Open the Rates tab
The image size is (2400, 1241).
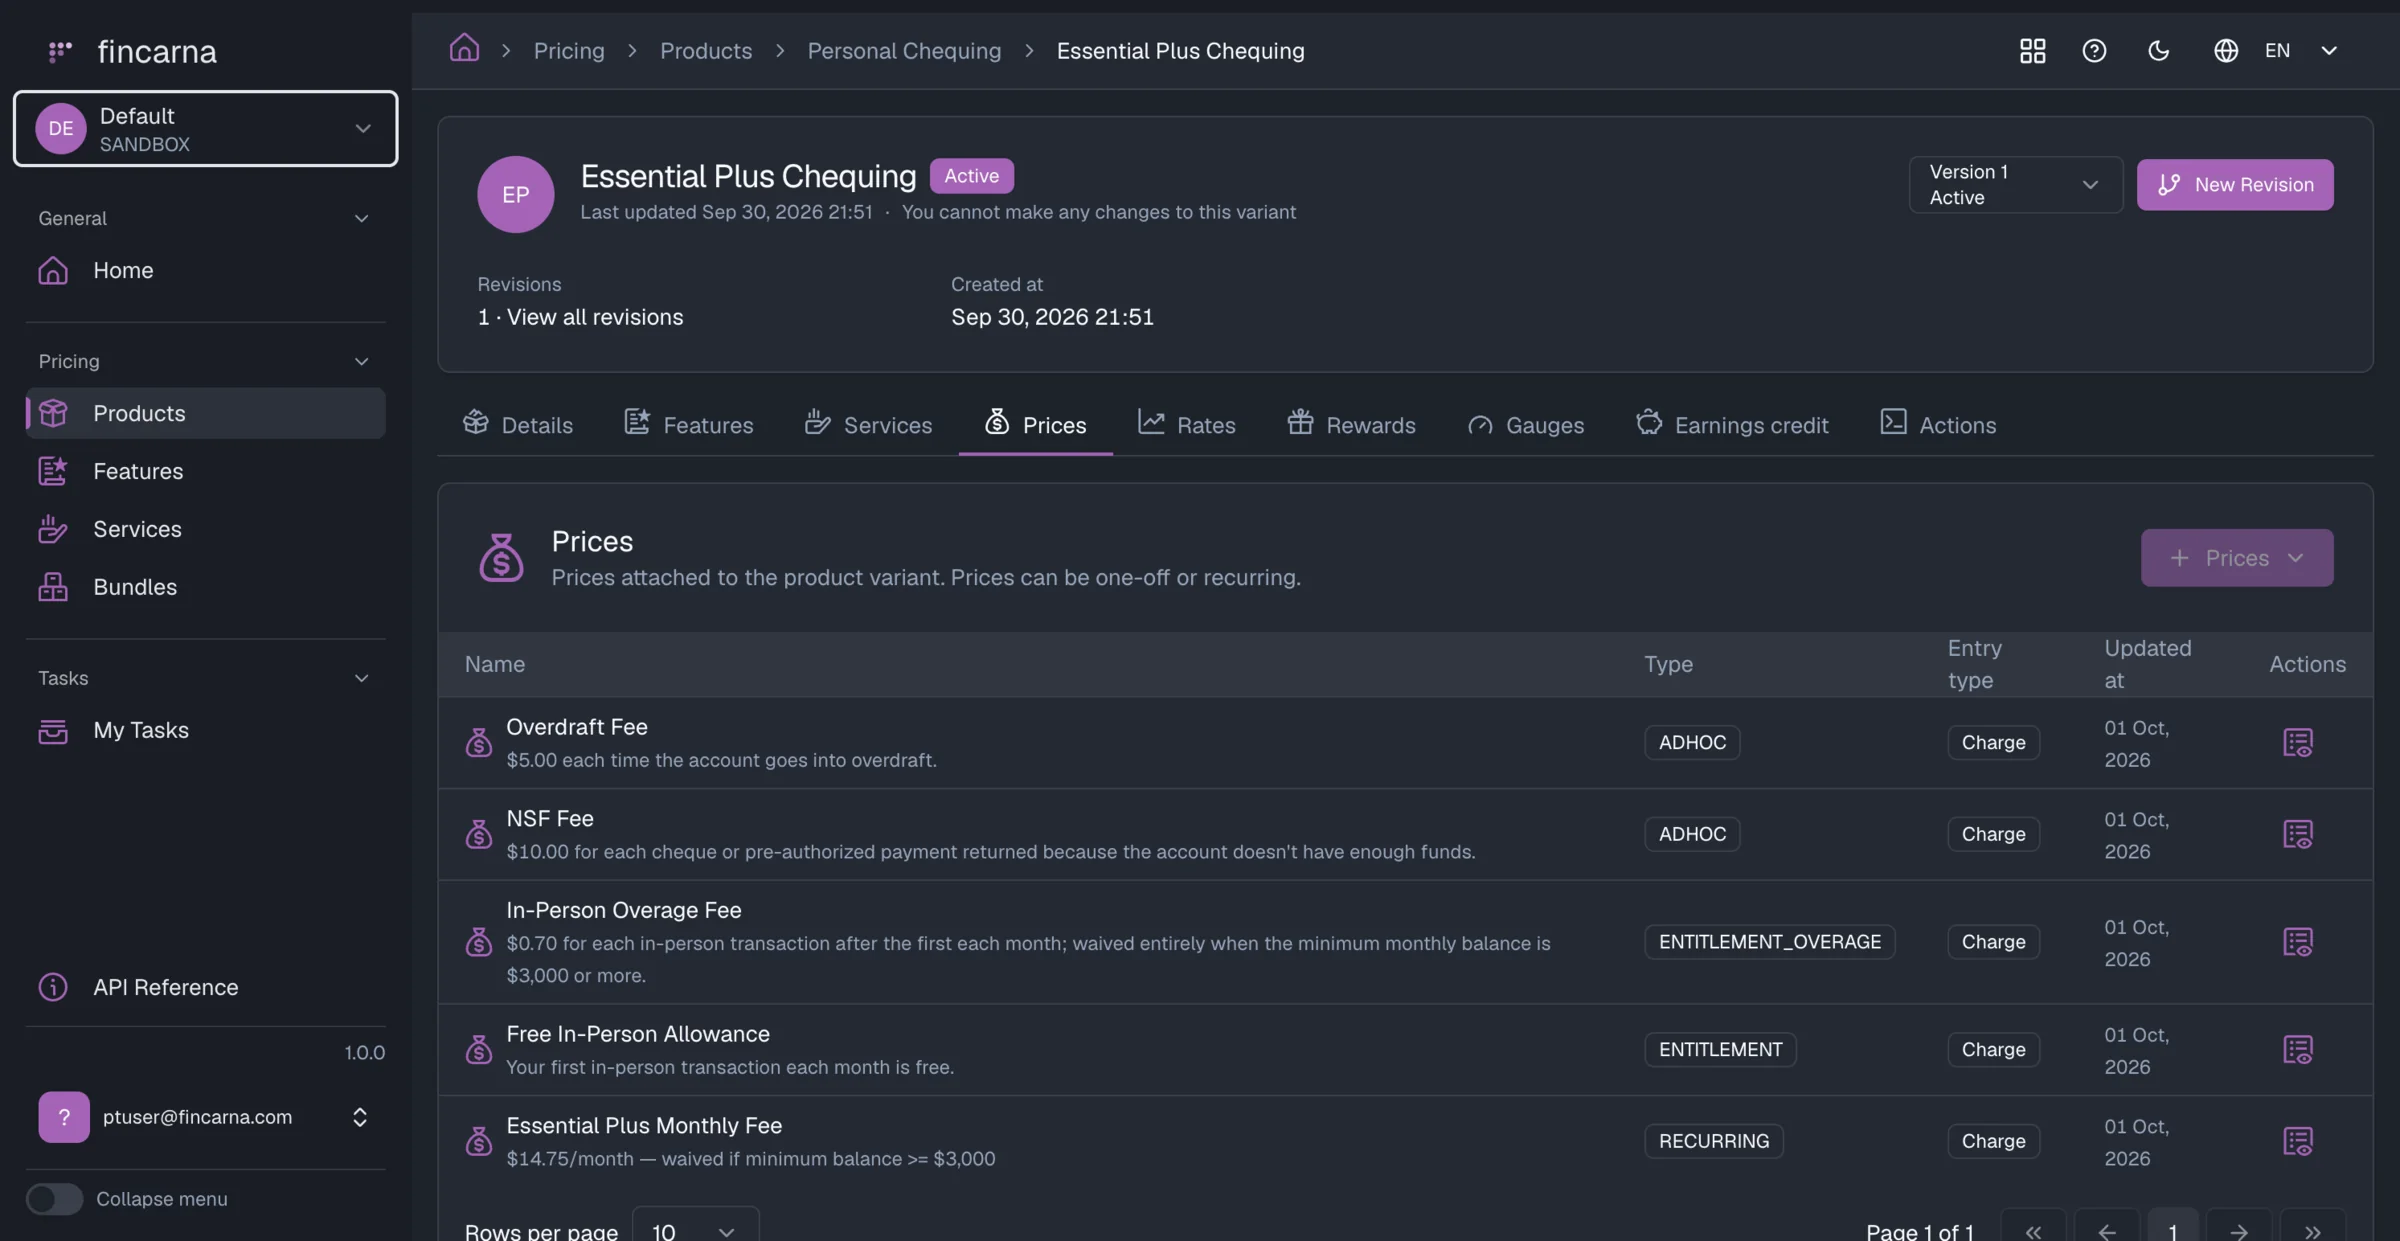1186,425
